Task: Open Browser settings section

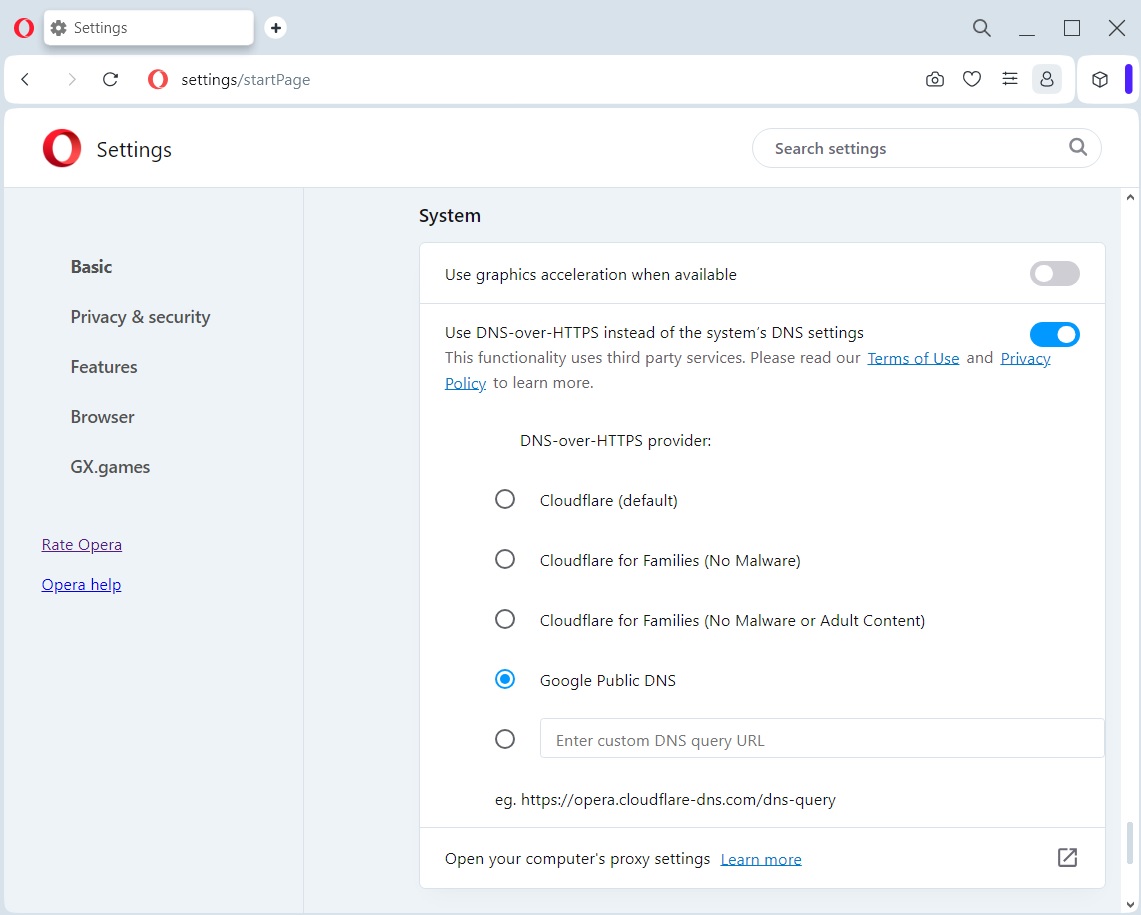Action: pos(103,417)
